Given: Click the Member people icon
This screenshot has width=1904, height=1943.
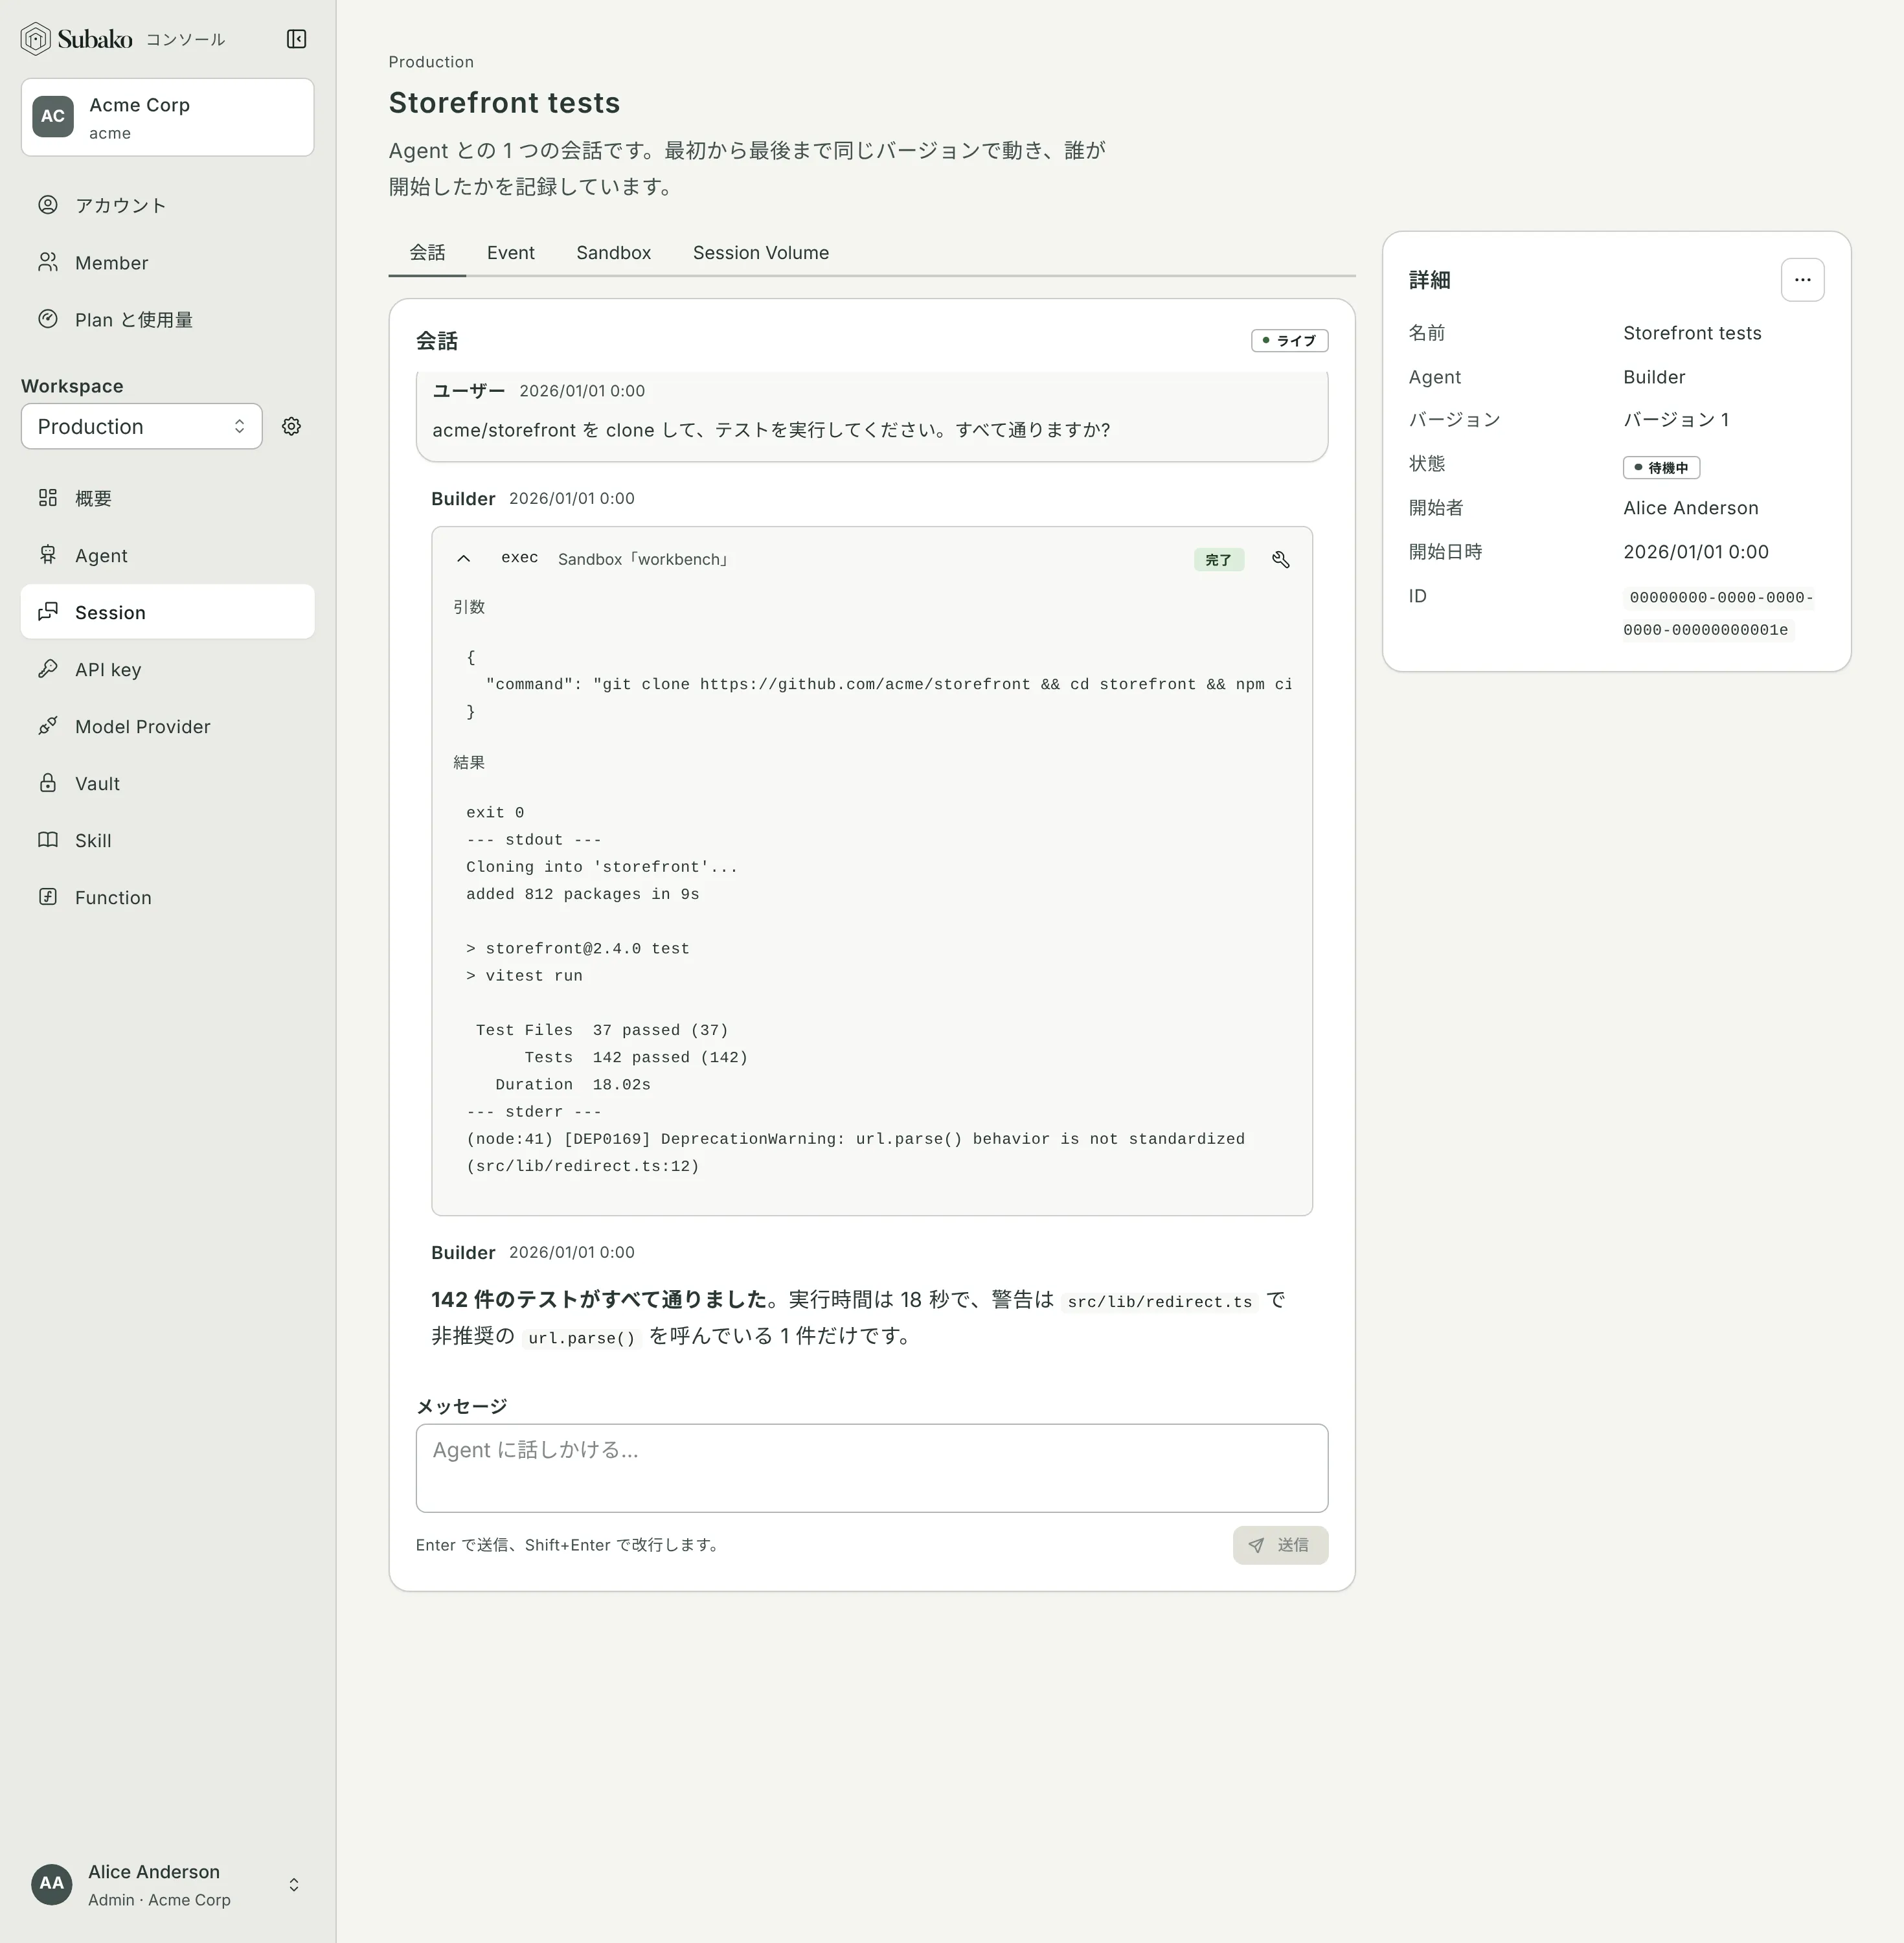Looking at the screenshot, I should (x=48, y=262).
